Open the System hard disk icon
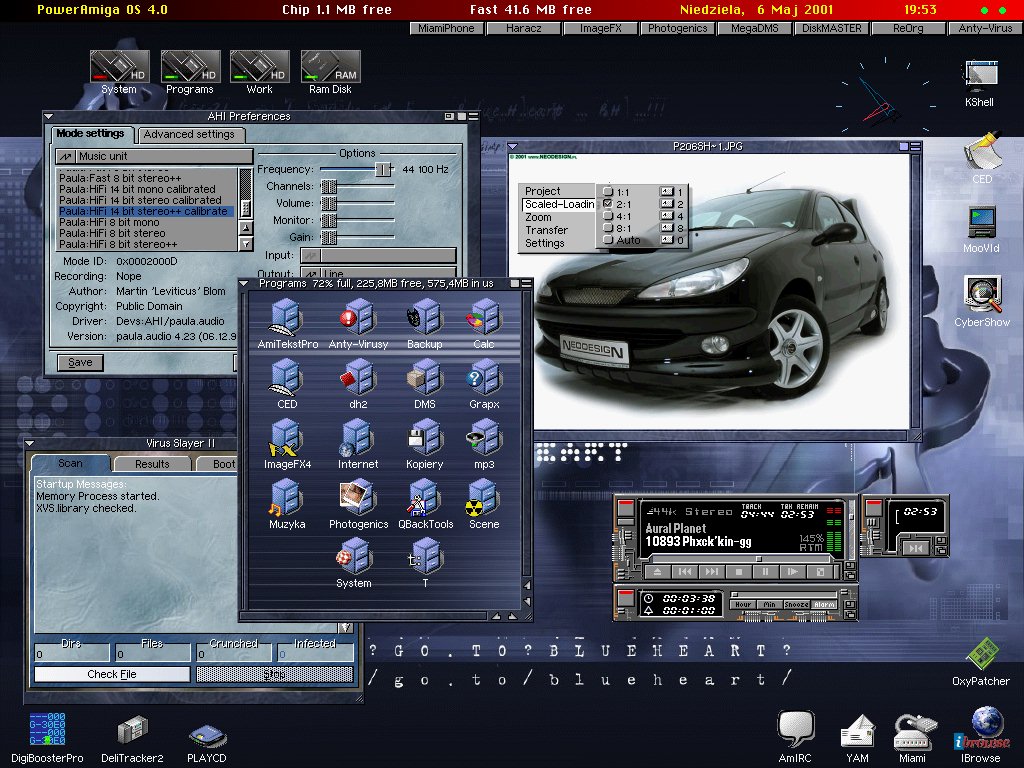Viewport: 1024px width, 768px height. tap(120, 72)
